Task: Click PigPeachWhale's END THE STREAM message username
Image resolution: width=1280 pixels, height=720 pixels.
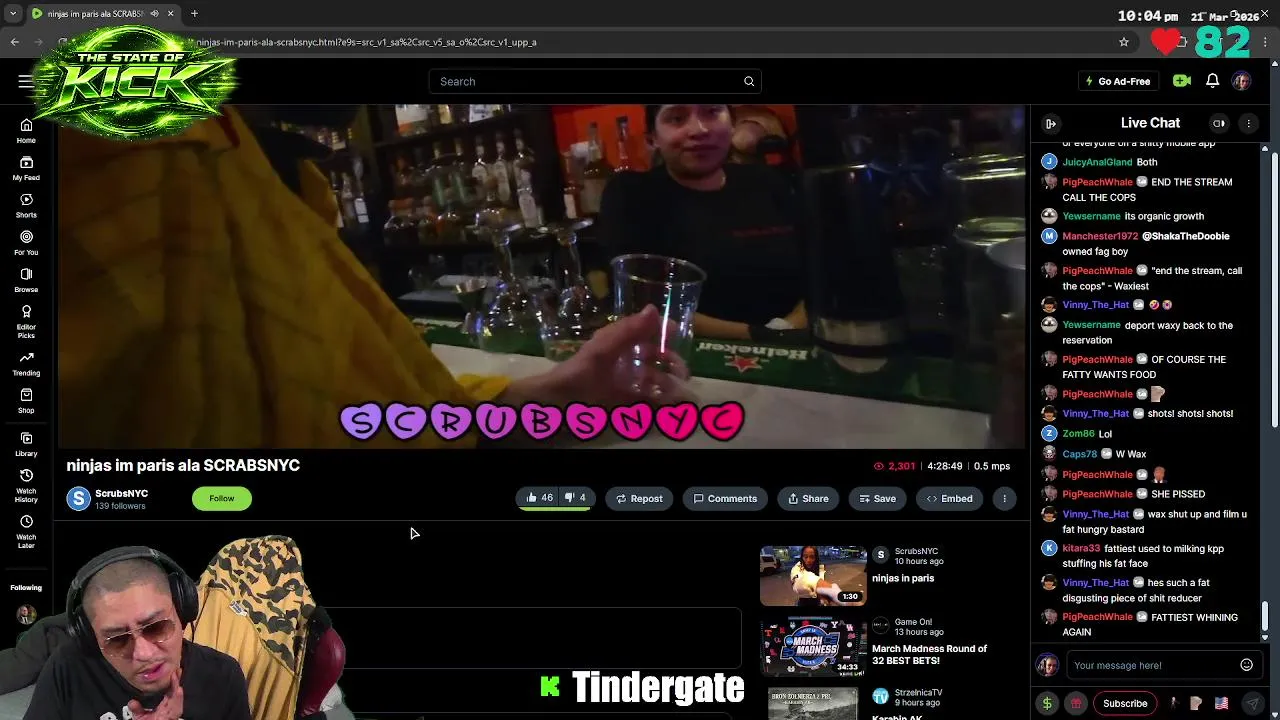Action: [x=1097, y=182]
